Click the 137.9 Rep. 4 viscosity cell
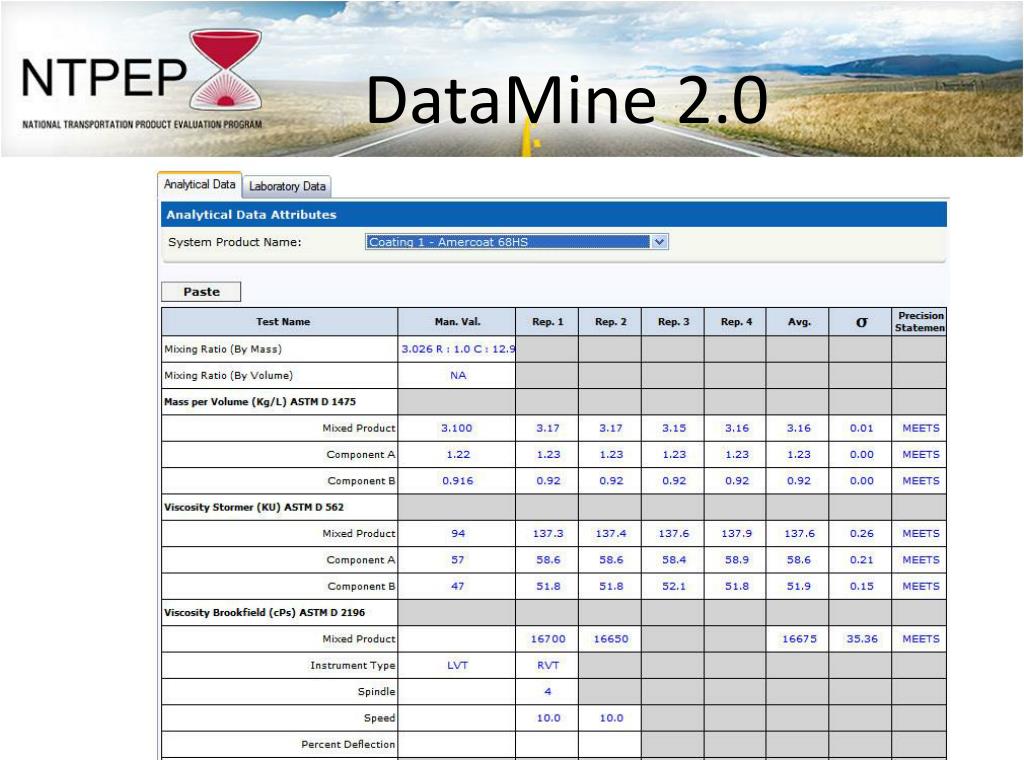1024x768 pixels. click(736, 534)
